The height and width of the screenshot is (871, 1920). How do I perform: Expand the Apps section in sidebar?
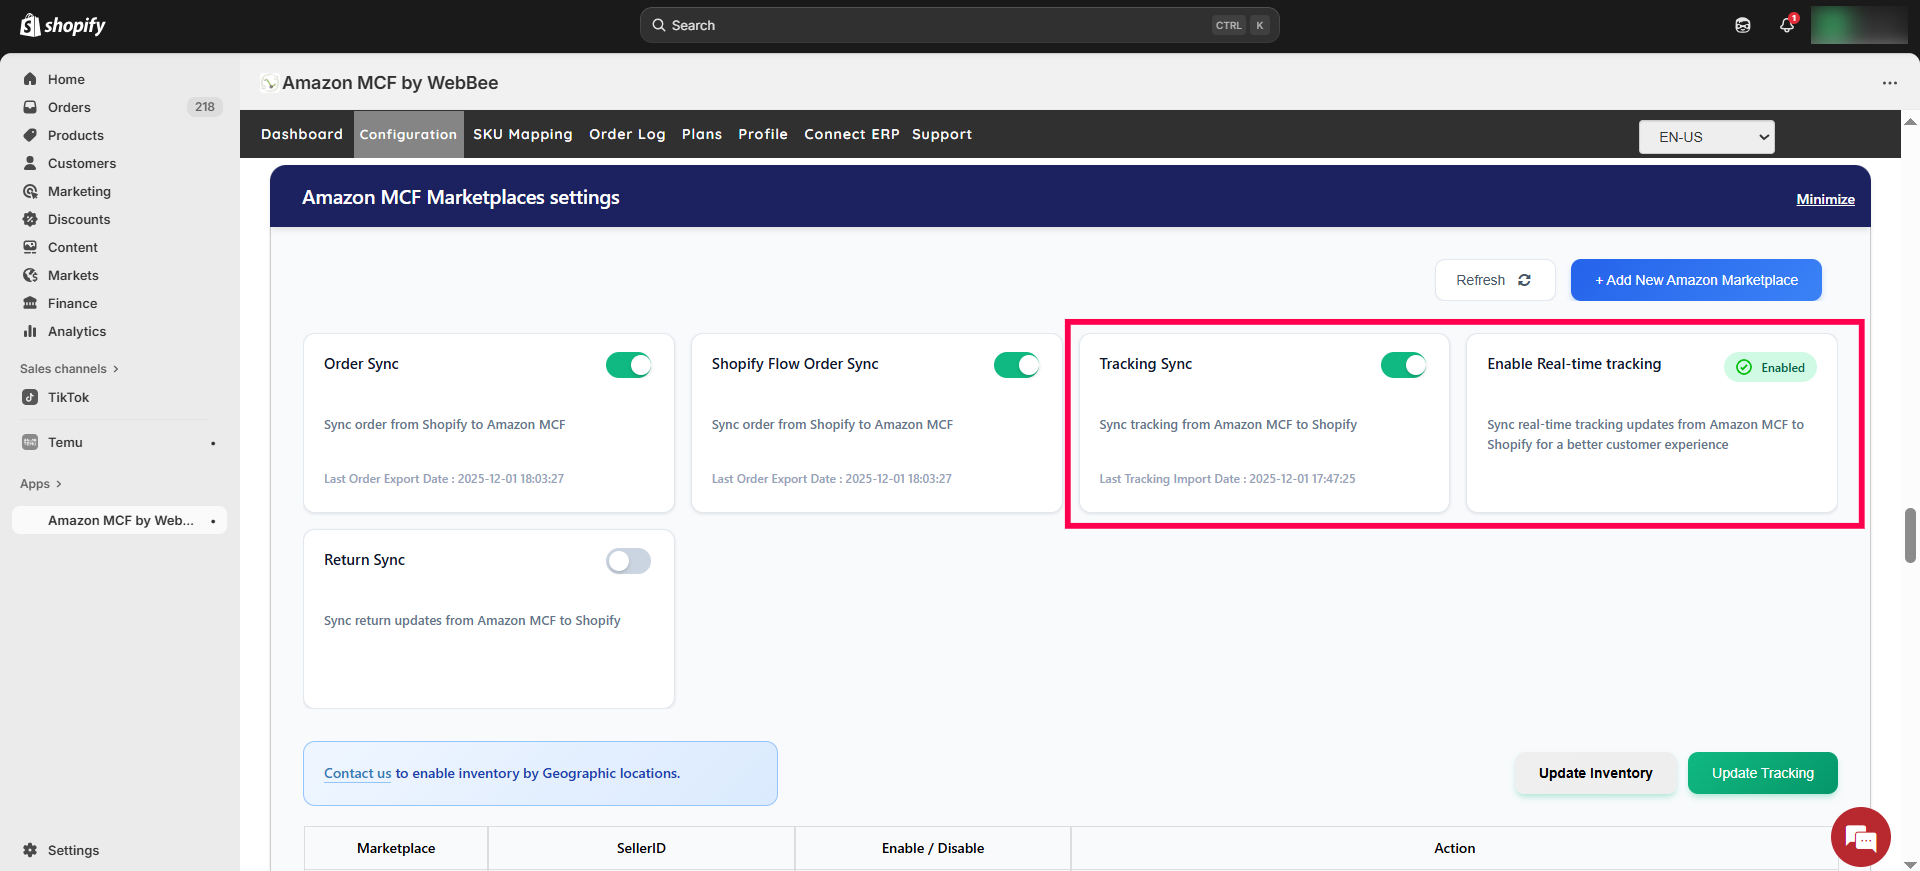coord(41,484)
